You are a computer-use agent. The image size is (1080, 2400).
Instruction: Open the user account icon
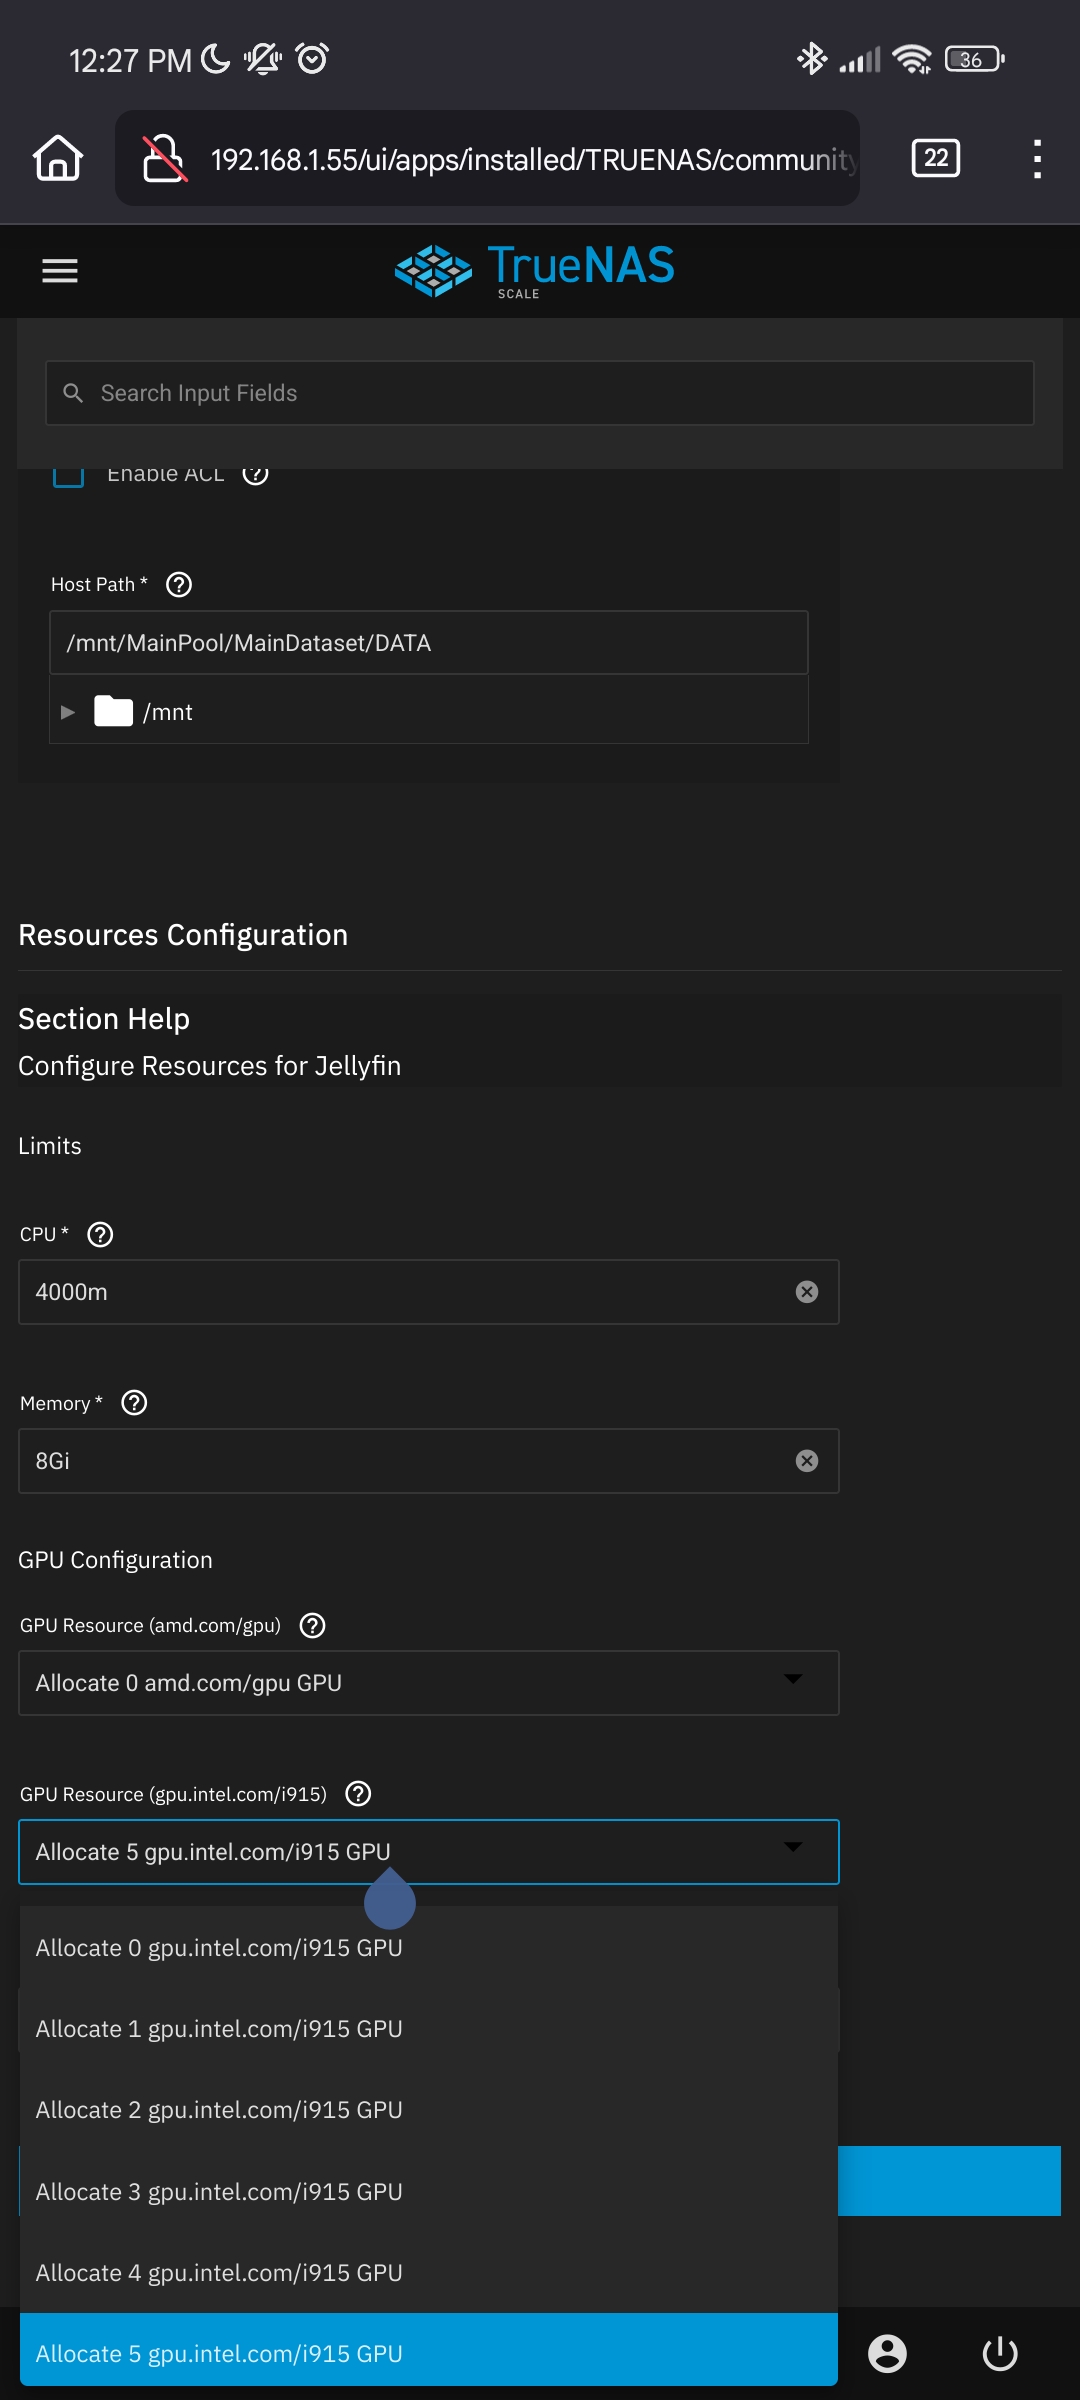[x=887, y=2353]
